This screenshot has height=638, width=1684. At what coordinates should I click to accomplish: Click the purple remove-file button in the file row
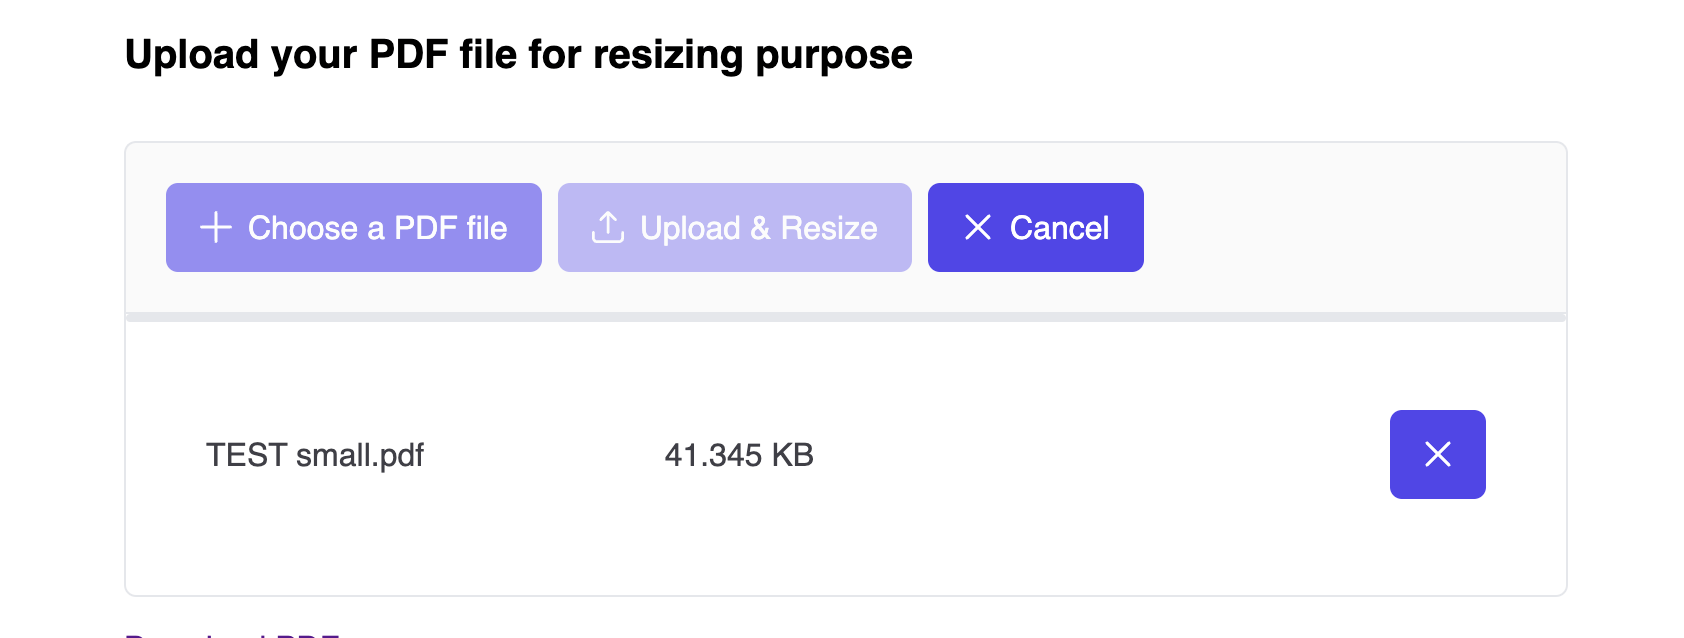[1438, 454]
